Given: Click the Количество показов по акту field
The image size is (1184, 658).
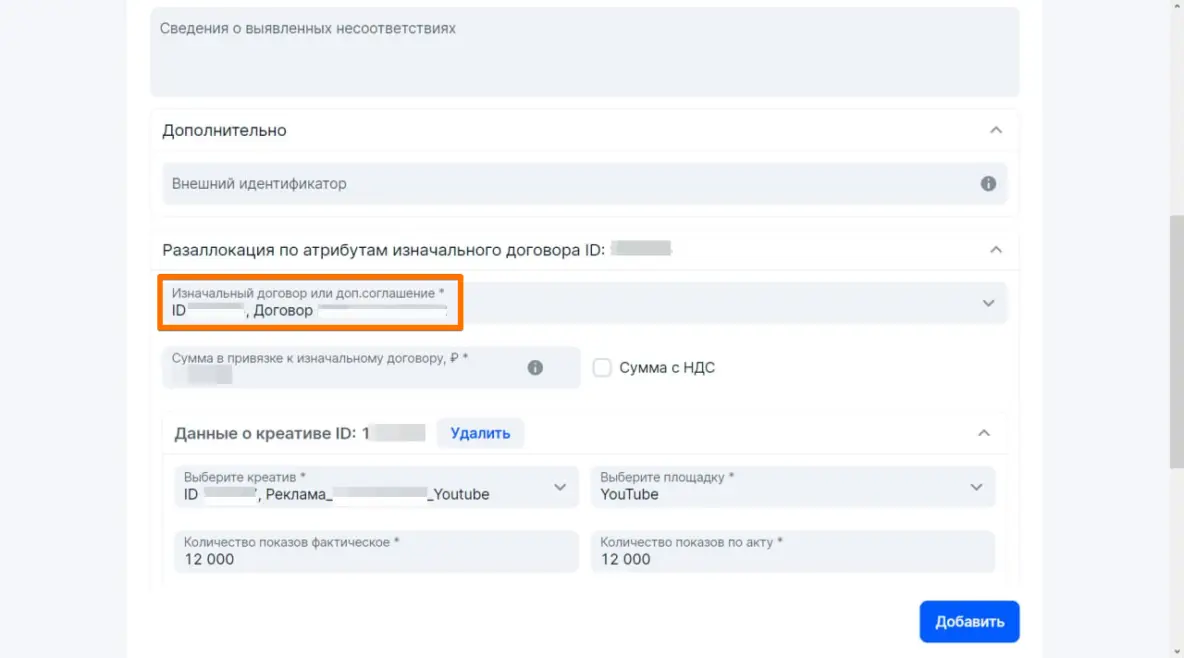Looking at the screenshot, I should point(792,552).
